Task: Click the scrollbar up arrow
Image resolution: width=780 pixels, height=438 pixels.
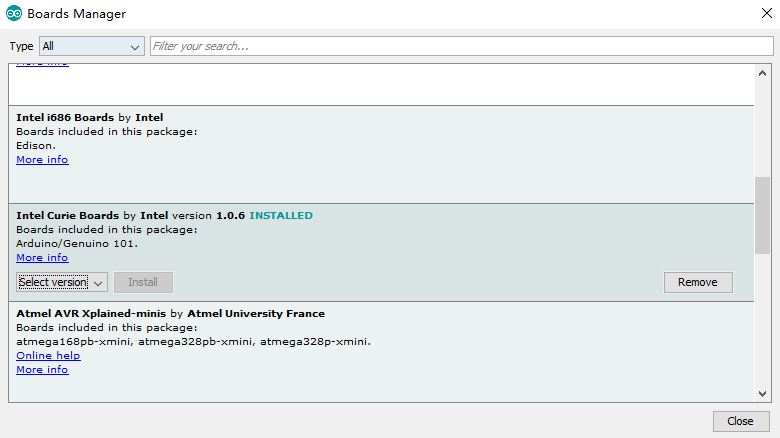Action: [762, 73]
